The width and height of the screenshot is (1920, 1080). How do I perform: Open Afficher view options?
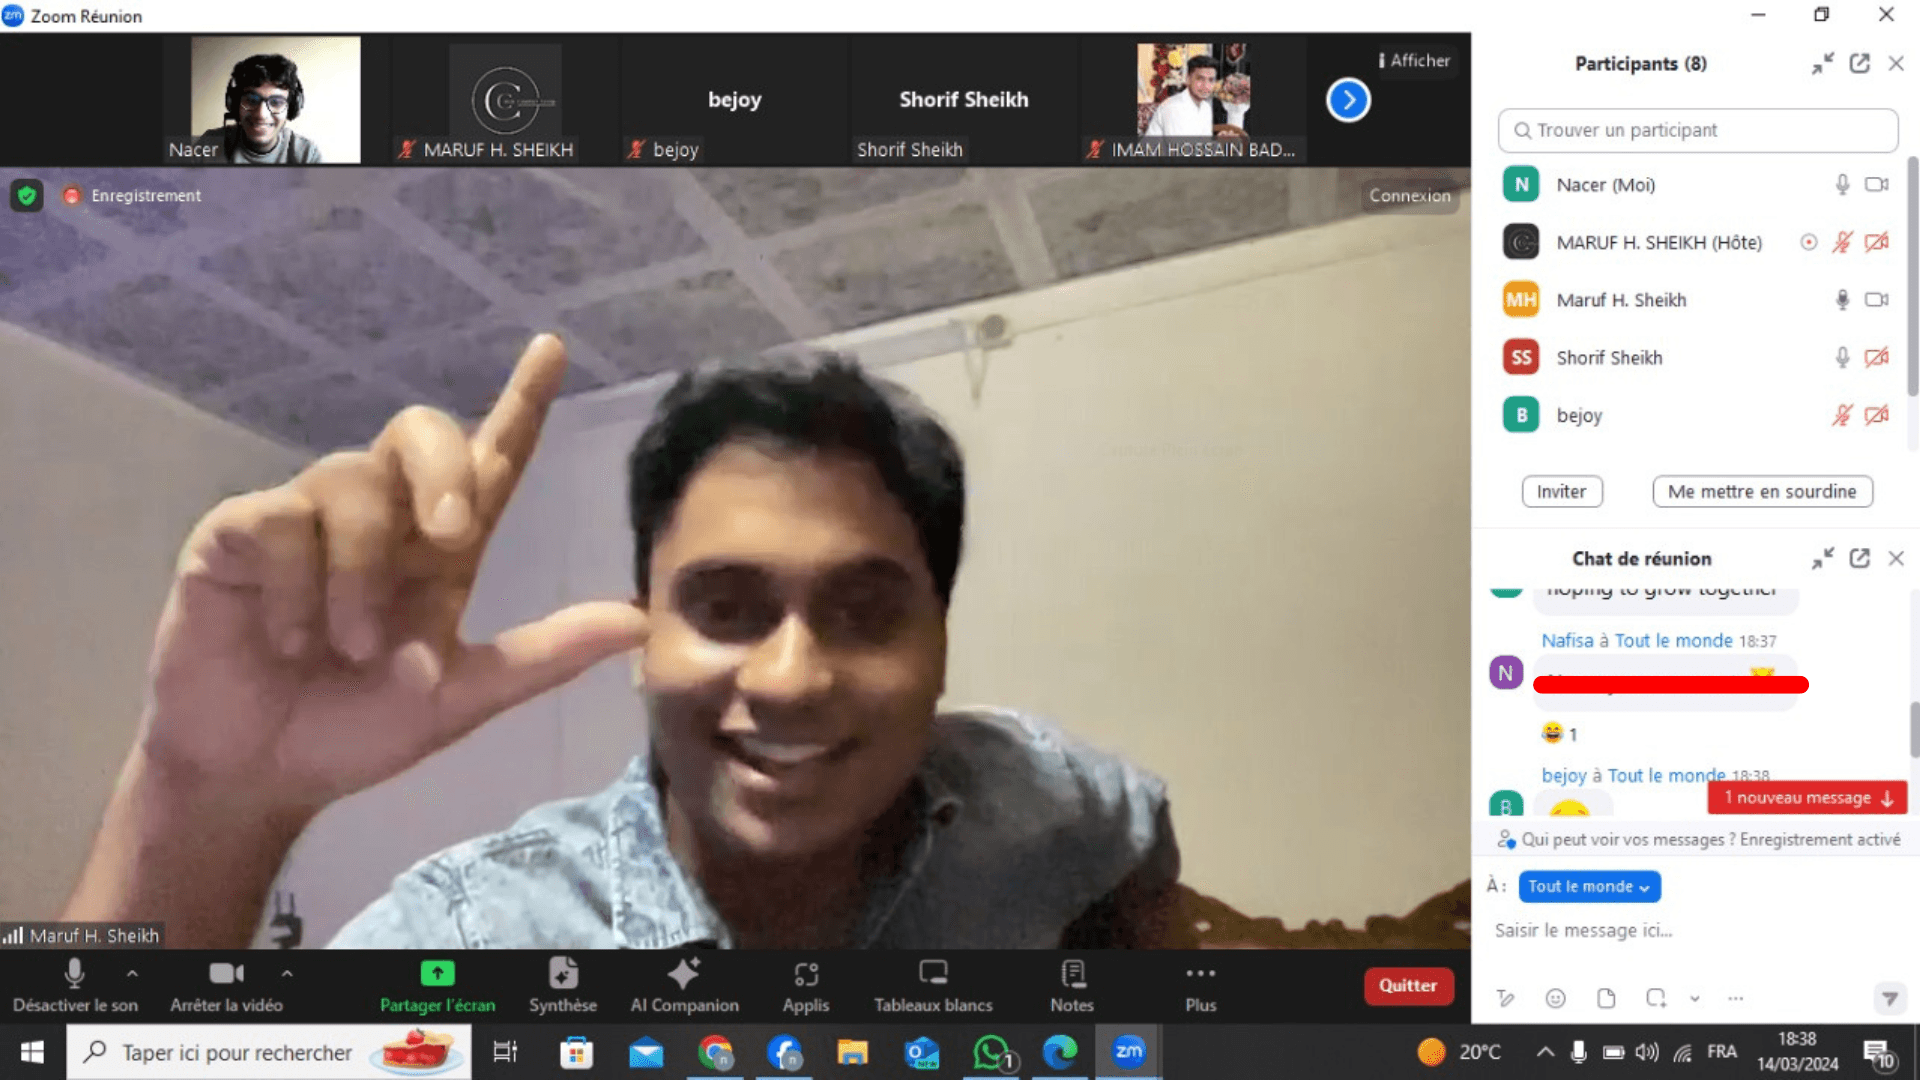coord(1415,60)
